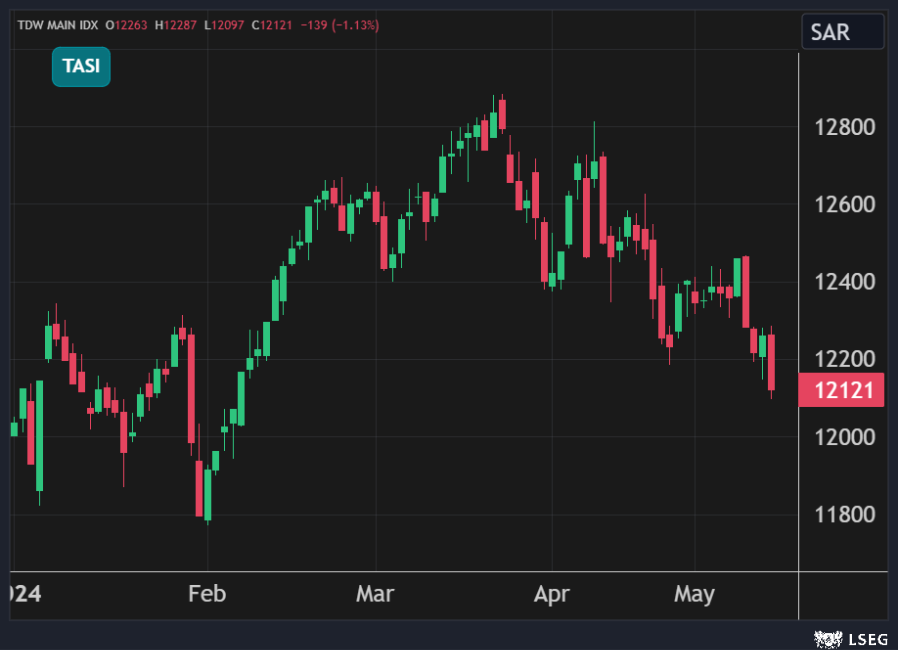898x650 pixels.
Task: Click the 12000 price axis label
Action: pos(845,437)
